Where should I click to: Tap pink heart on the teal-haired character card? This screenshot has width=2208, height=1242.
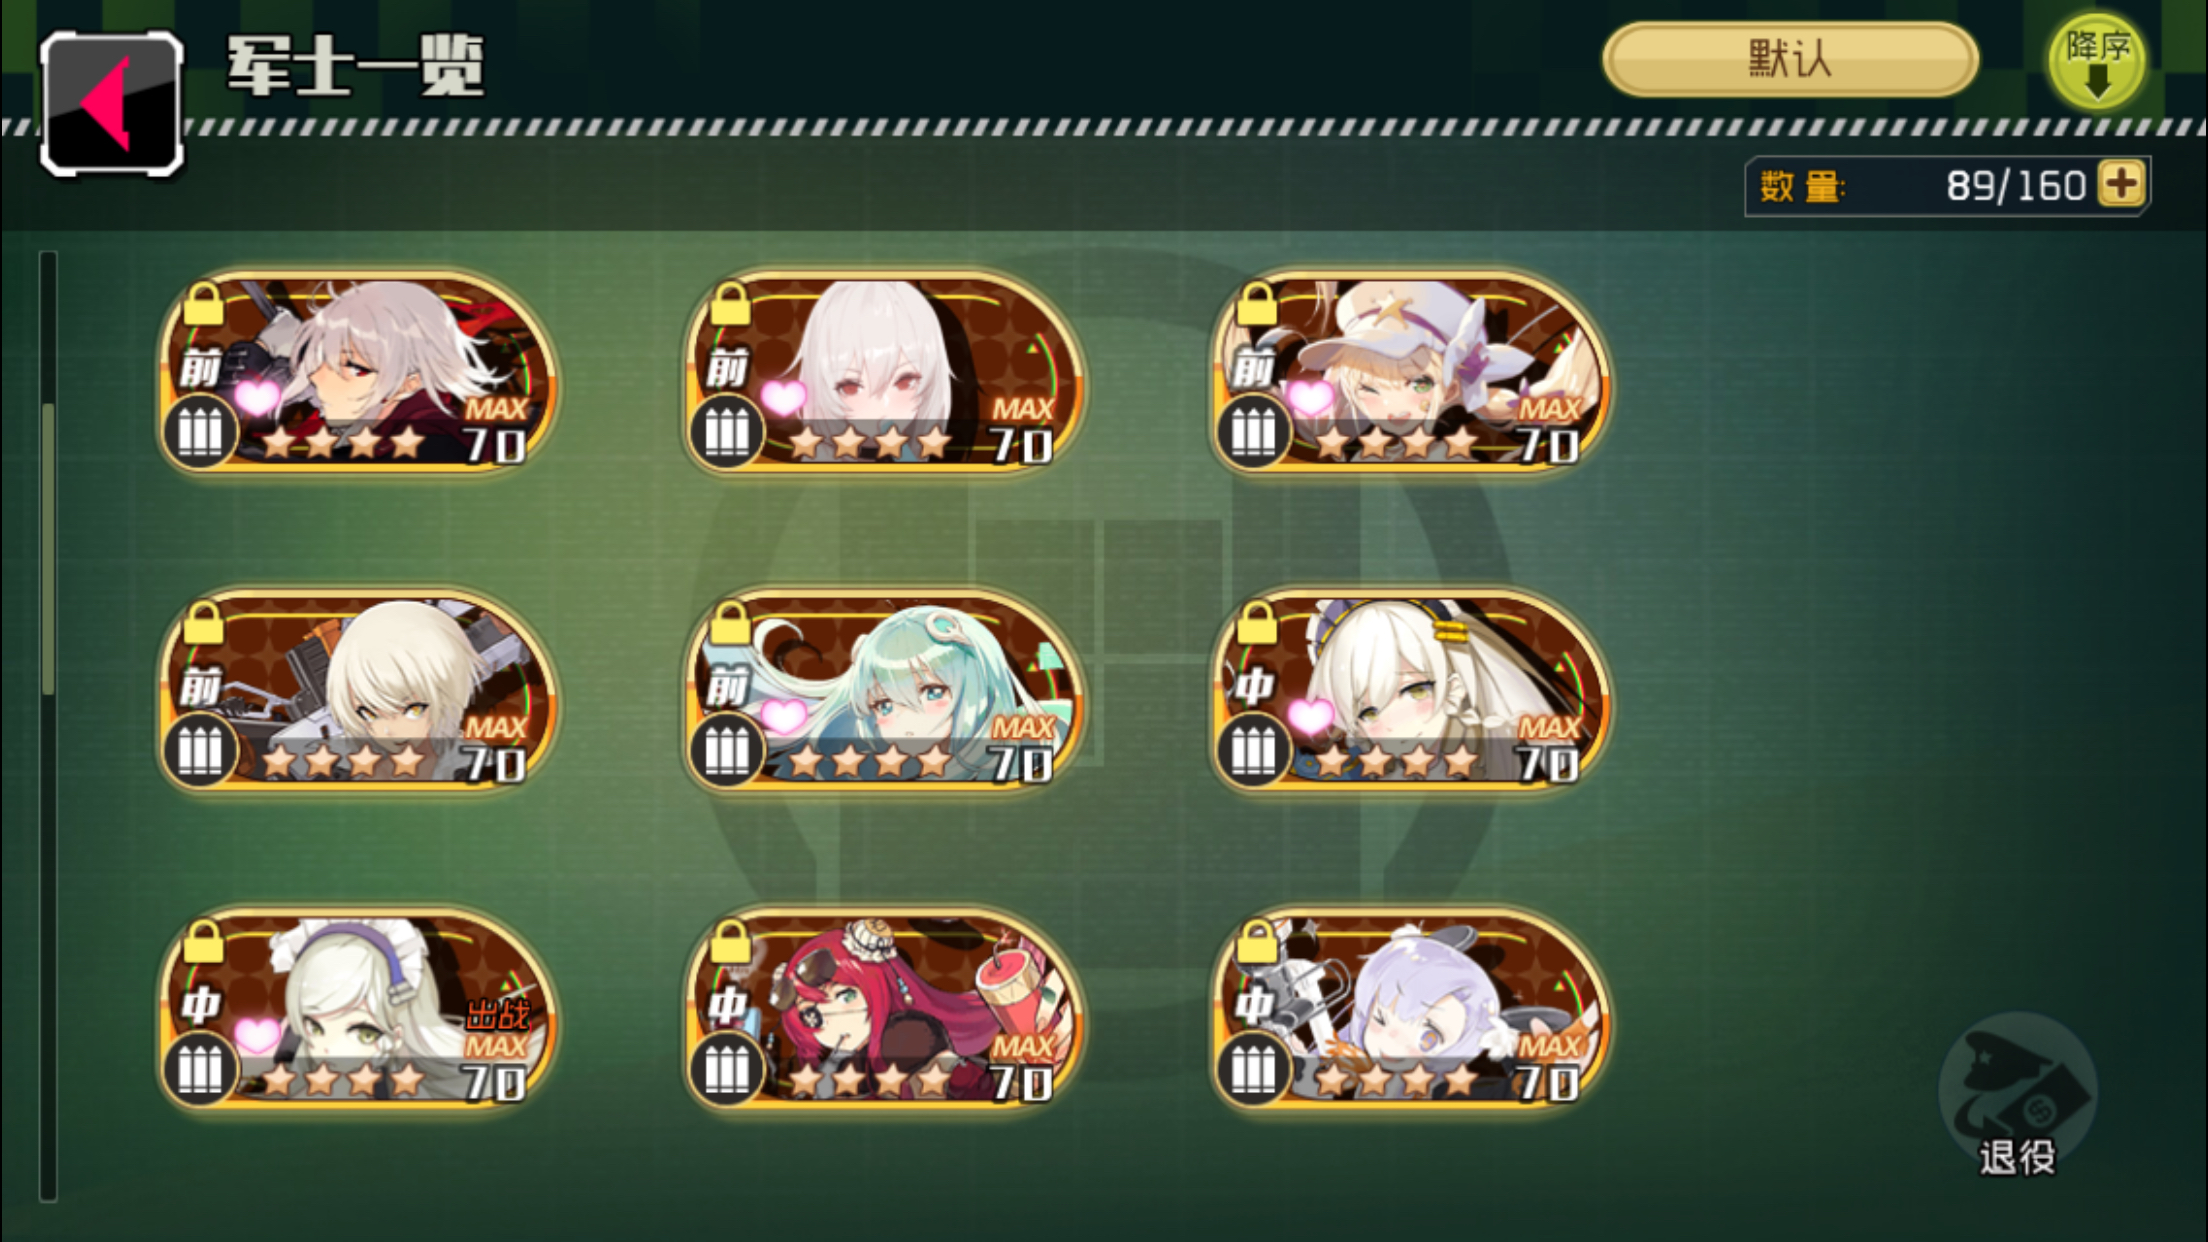coord(783,716)
